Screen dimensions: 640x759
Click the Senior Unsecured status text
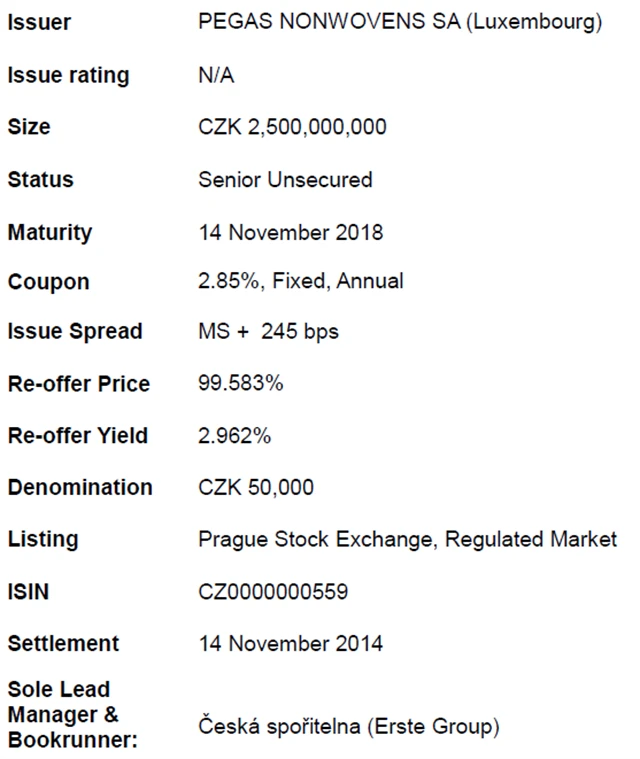point(285,180)
